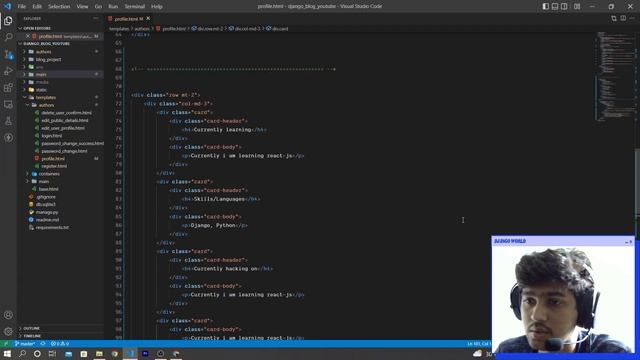Open the Accounts menu icon
640x360 pixels.
tap(8, 315)
